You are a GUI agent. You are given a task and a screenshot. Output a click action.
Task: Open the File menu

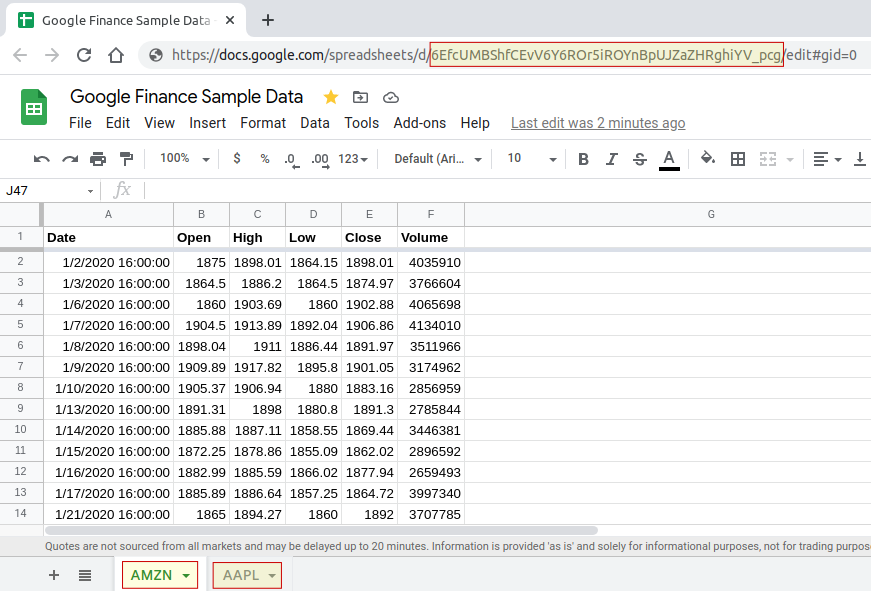pos(81,123)
